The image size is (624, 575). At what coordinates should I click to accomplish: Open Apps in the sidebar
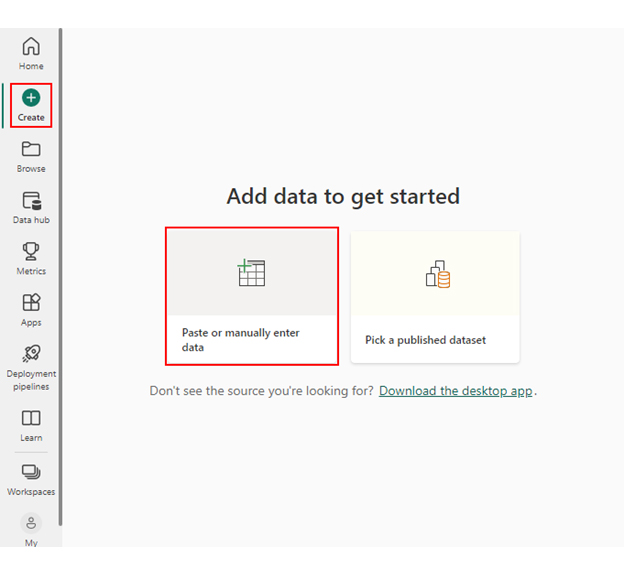[31, 310]
